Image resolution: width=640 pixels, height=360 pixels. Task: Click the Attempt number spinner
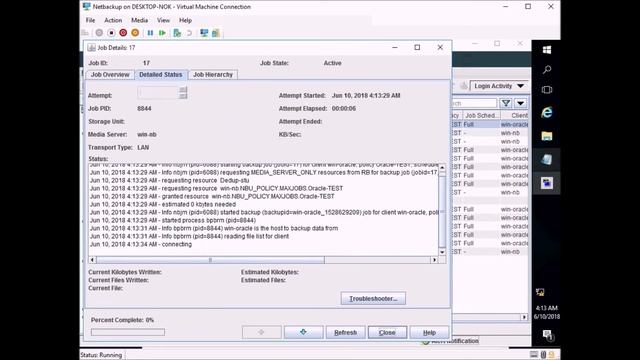coord(183,93)
